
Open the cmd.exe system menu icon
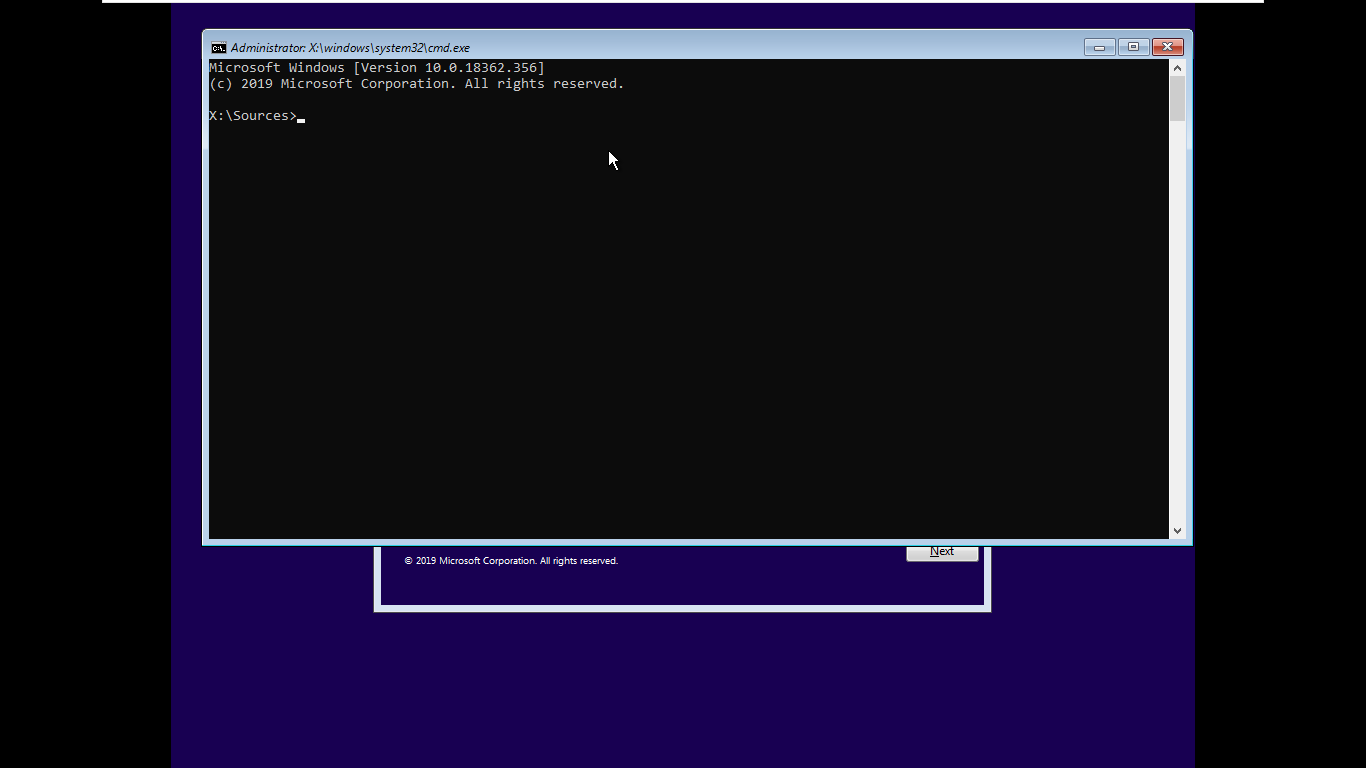pyautogui.click(x=218, y=47)
